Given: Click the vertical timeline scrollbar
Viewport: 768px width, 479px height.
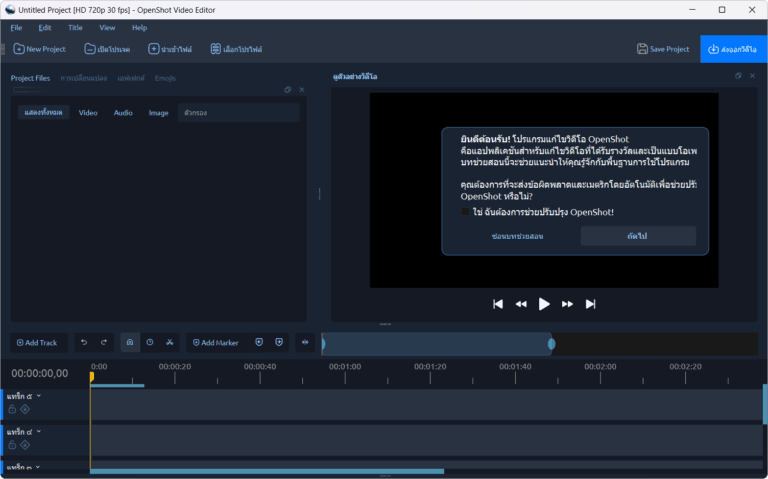Looking at the screenshot, I should pyautogui.click(x=765, y=404).
